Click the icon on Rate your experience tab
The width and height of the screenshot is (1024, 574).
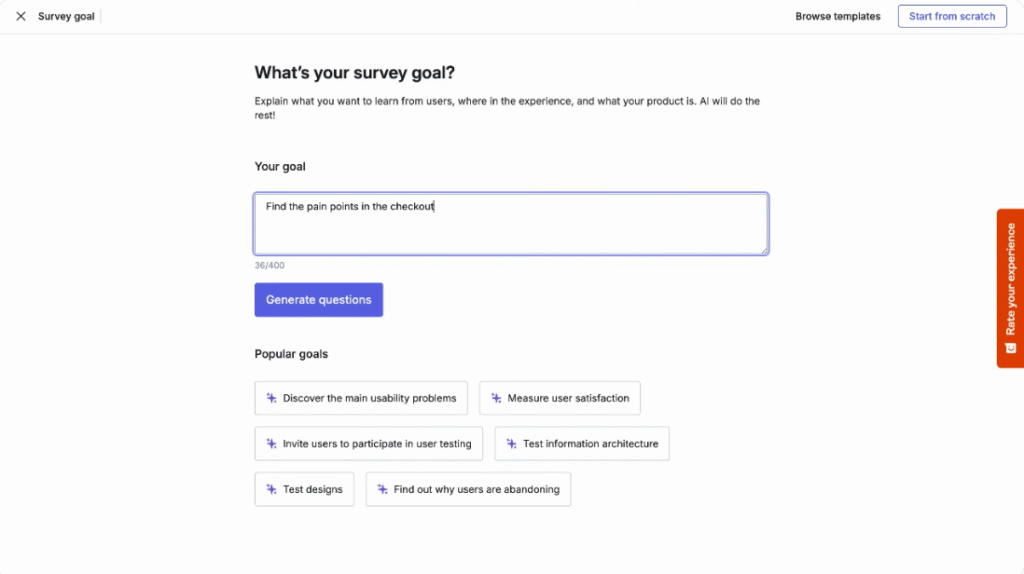(x=1010, y=348)
